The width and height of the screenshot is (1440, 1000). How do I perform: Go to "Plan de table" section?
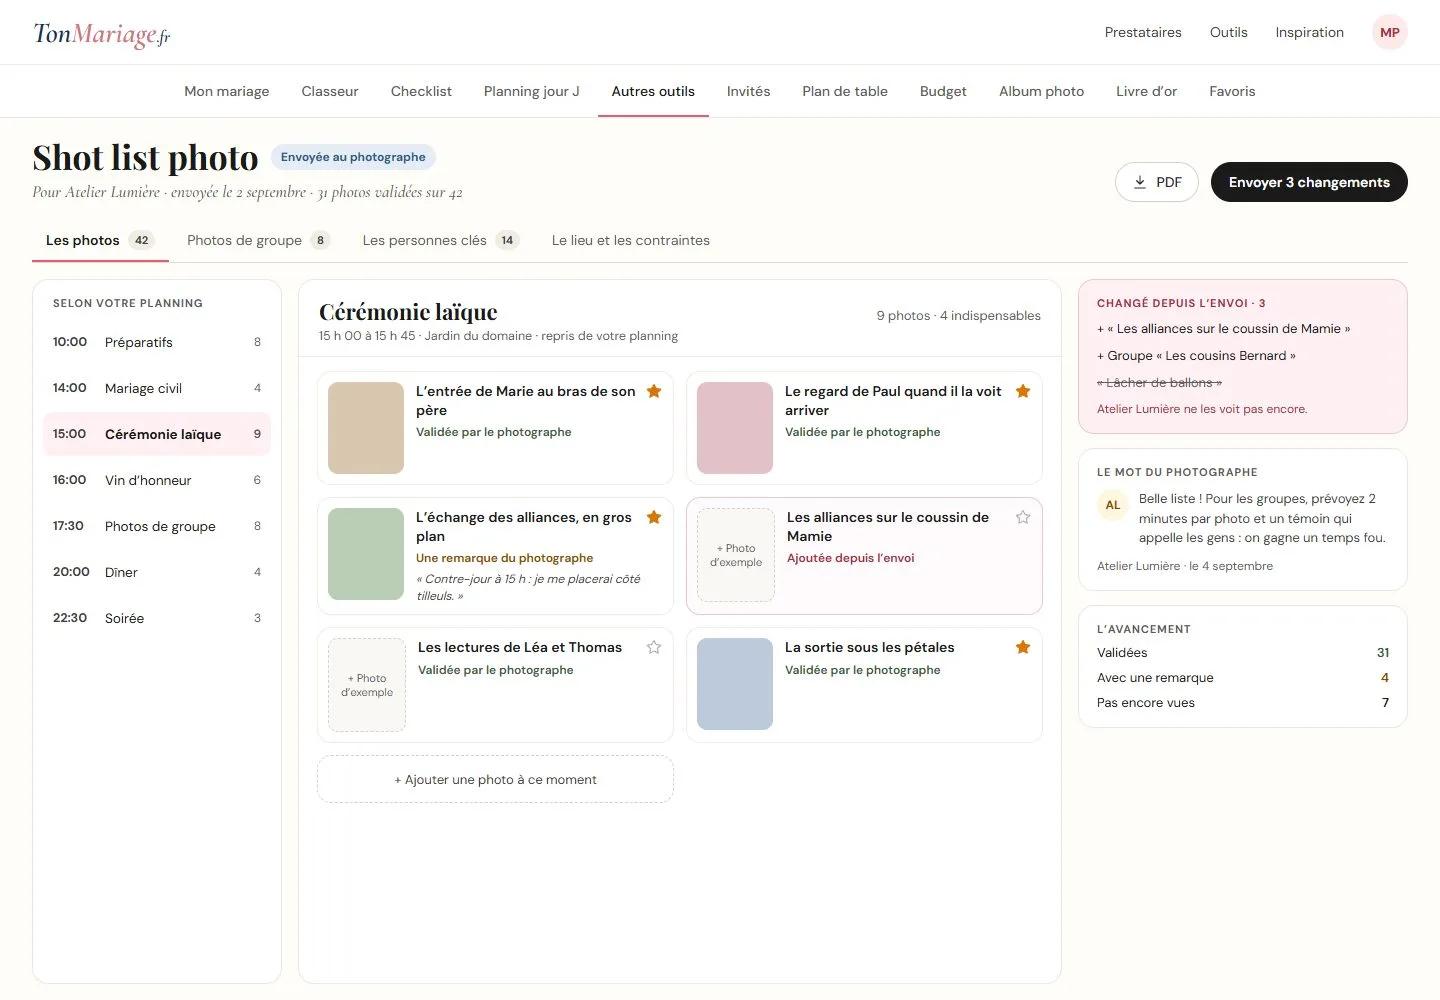[845, 91]
